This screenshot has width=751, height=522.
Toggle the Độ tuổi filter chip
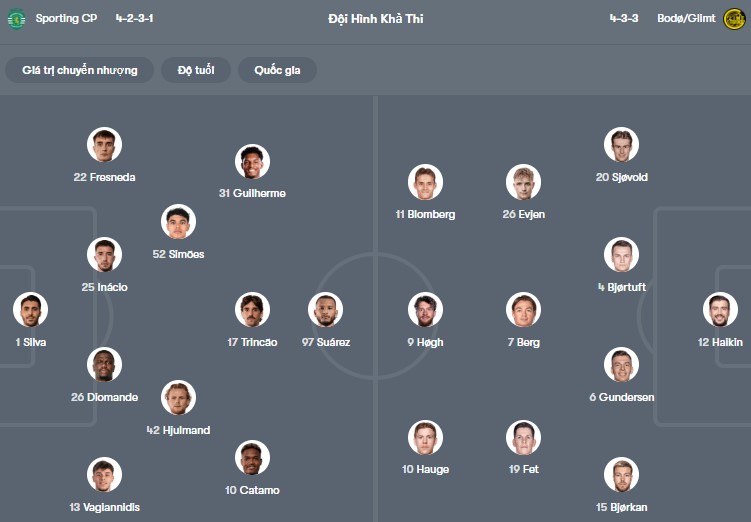(196, 70)
